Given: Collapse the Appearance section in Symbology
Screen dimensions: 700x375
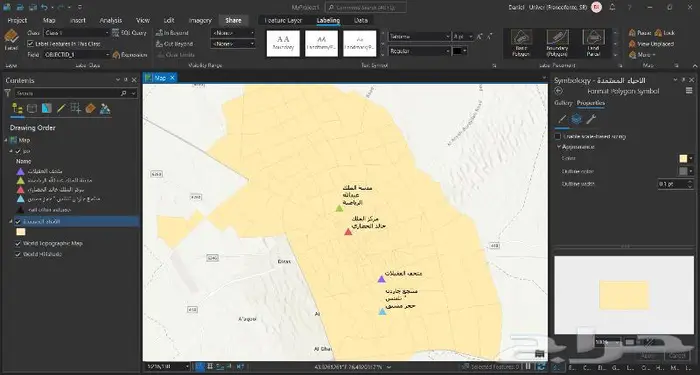Looking at the screenshot, I should pyautogui.click(x=558, y=146).
